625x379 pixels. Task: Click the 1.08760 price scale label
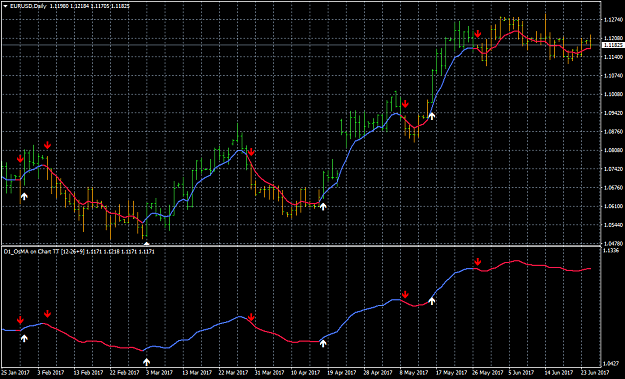613,132
